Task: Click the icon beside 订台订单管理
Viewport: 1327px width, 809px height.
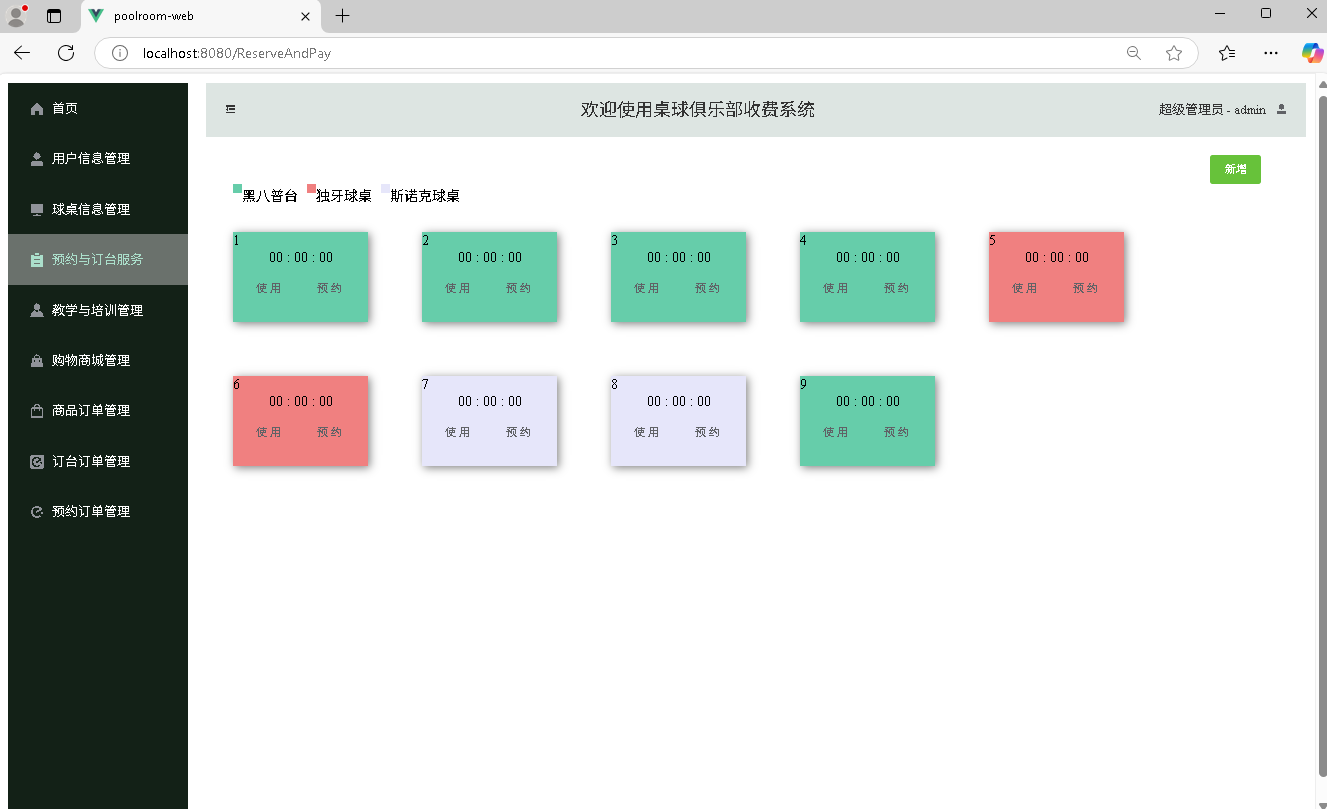Action: [37, 462]
